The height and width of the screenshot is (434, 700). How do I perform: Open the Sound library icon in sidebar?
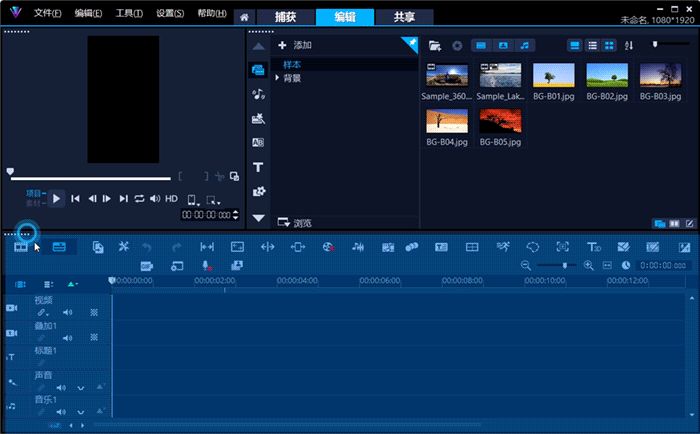pos(258,94)
